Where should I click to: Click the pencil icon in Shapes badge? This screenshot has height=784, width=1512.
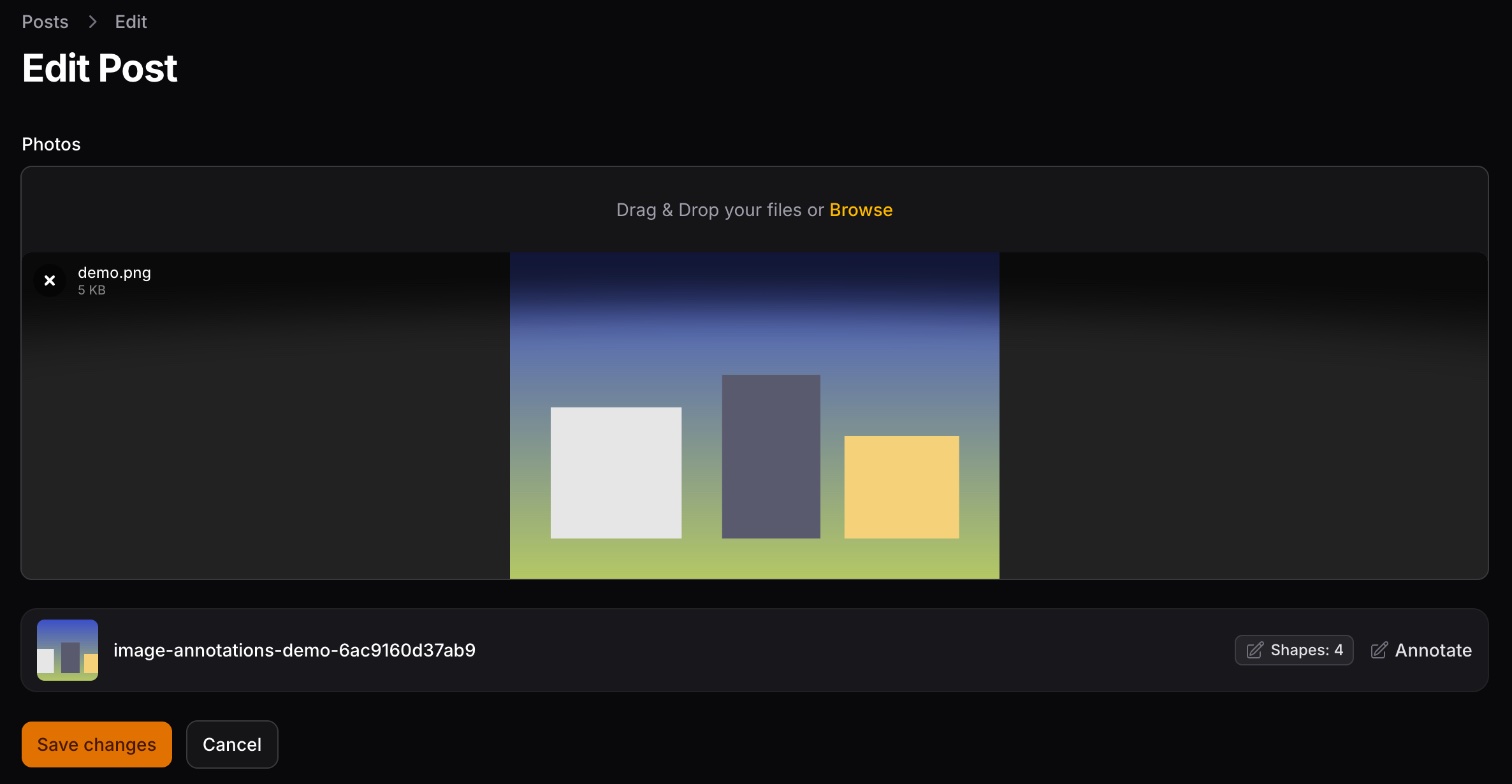(x=1254, y=651)
